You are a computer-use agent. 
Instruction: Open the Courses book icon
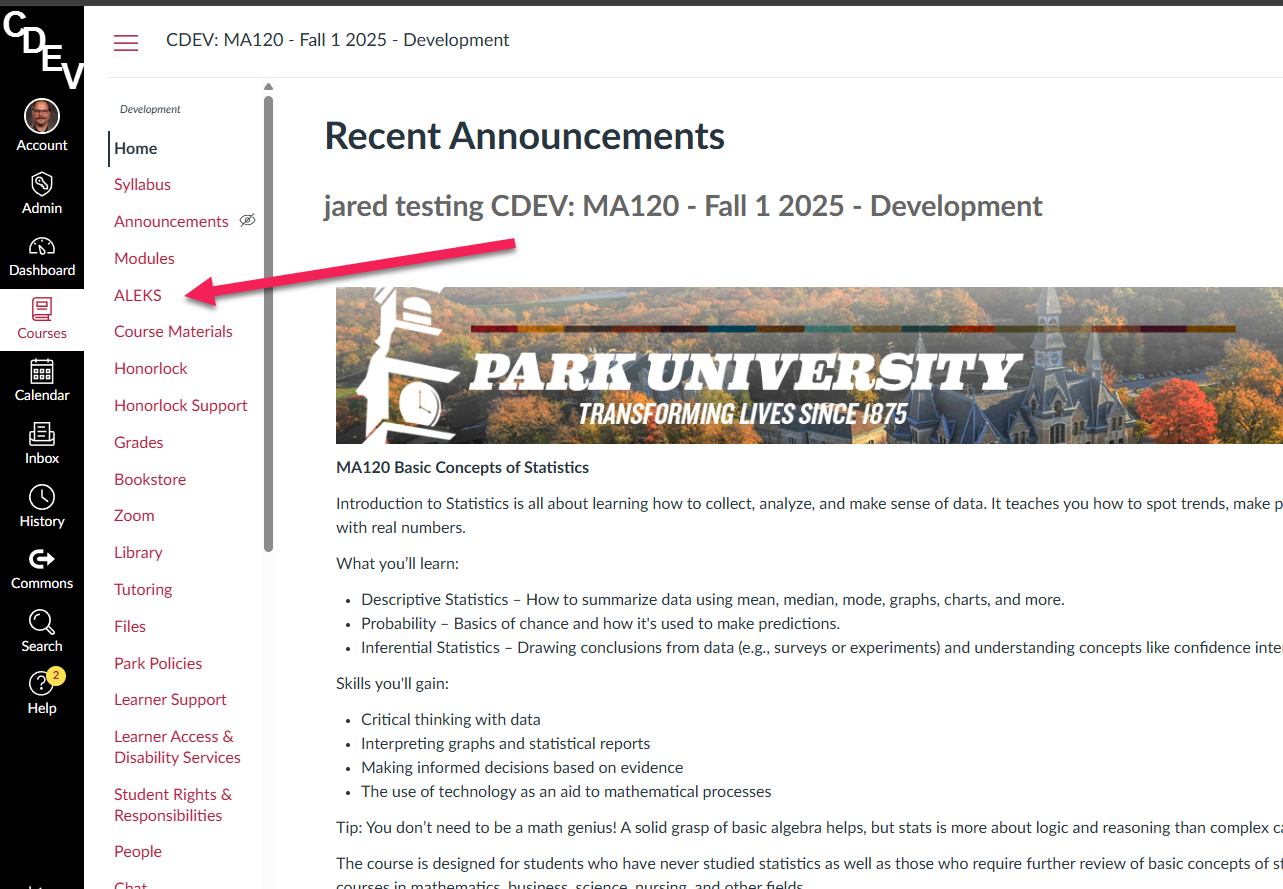point(42,309)
